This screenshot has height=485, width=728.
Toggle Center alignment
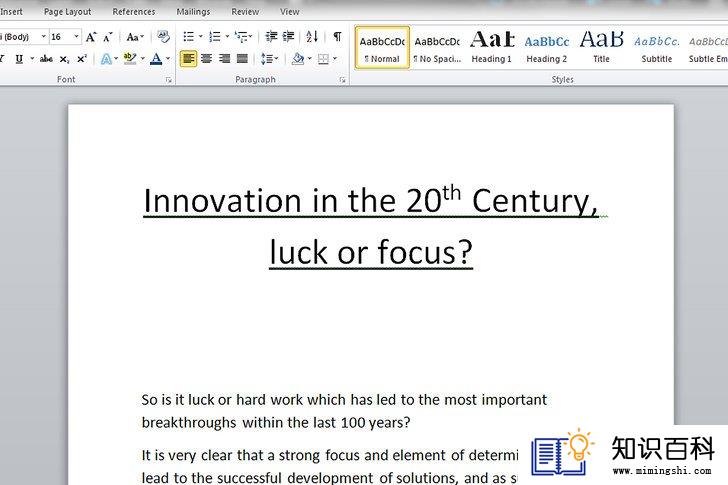[207, 58]
